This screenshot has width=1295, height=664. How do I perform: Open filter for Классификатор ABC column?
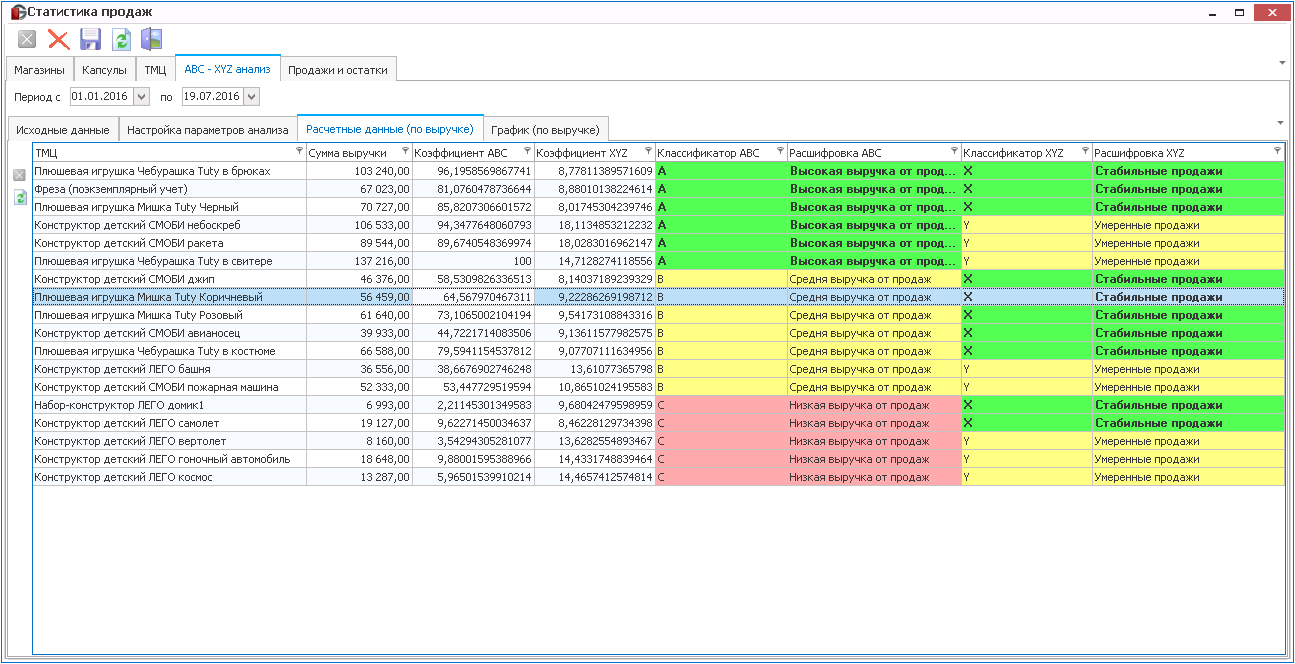pyautogui.click(x=780, y=151)
